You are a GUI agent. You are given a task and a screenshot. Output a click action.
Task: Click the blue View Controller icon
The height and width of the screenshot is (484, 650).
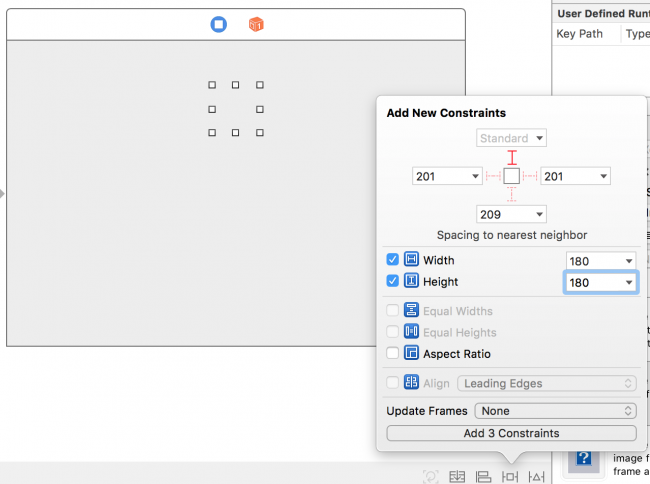(x=218, y=24)
